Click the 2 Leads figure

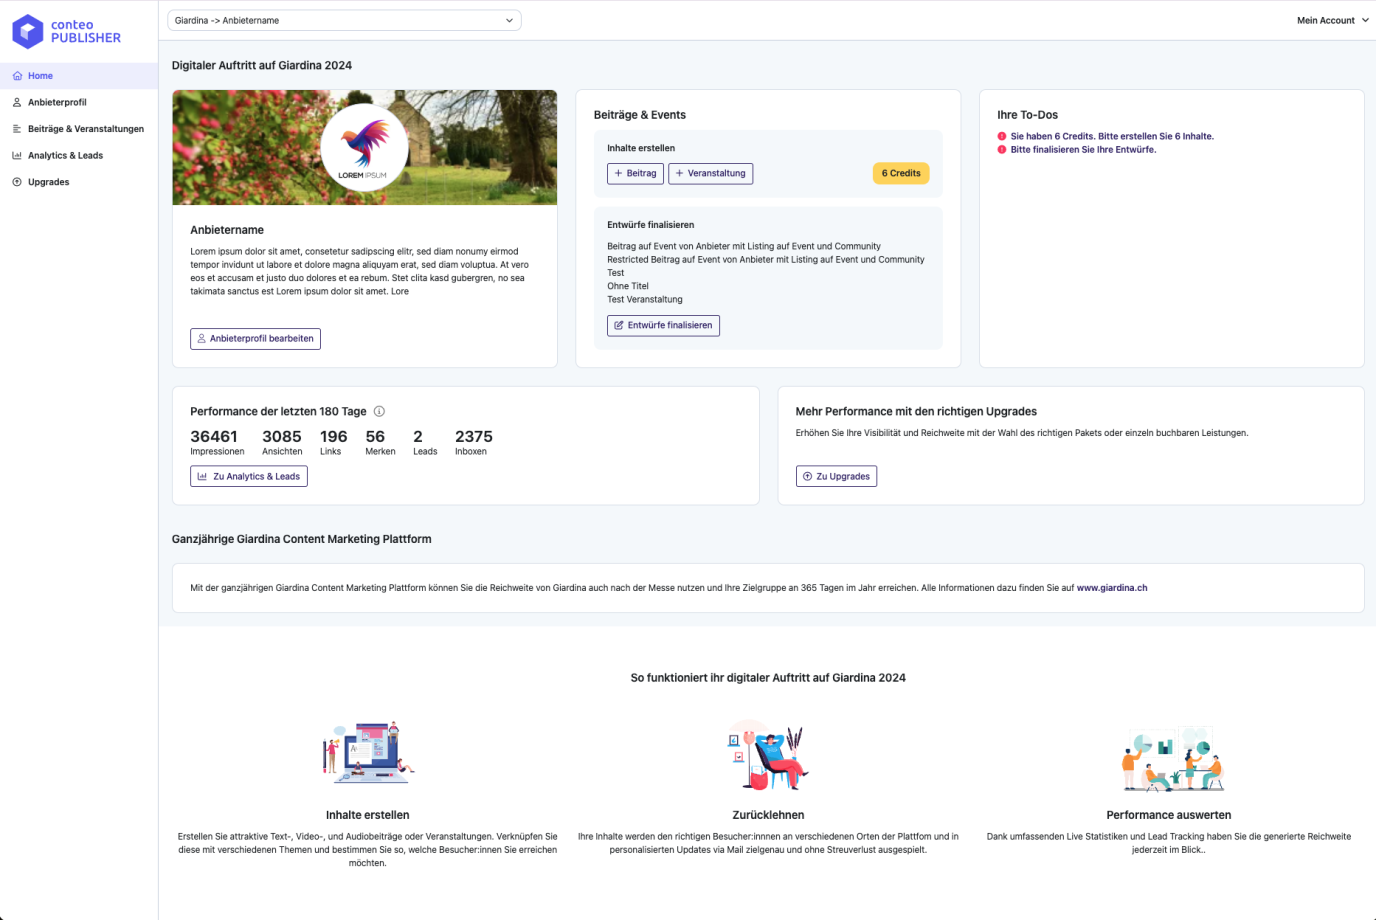425,443
